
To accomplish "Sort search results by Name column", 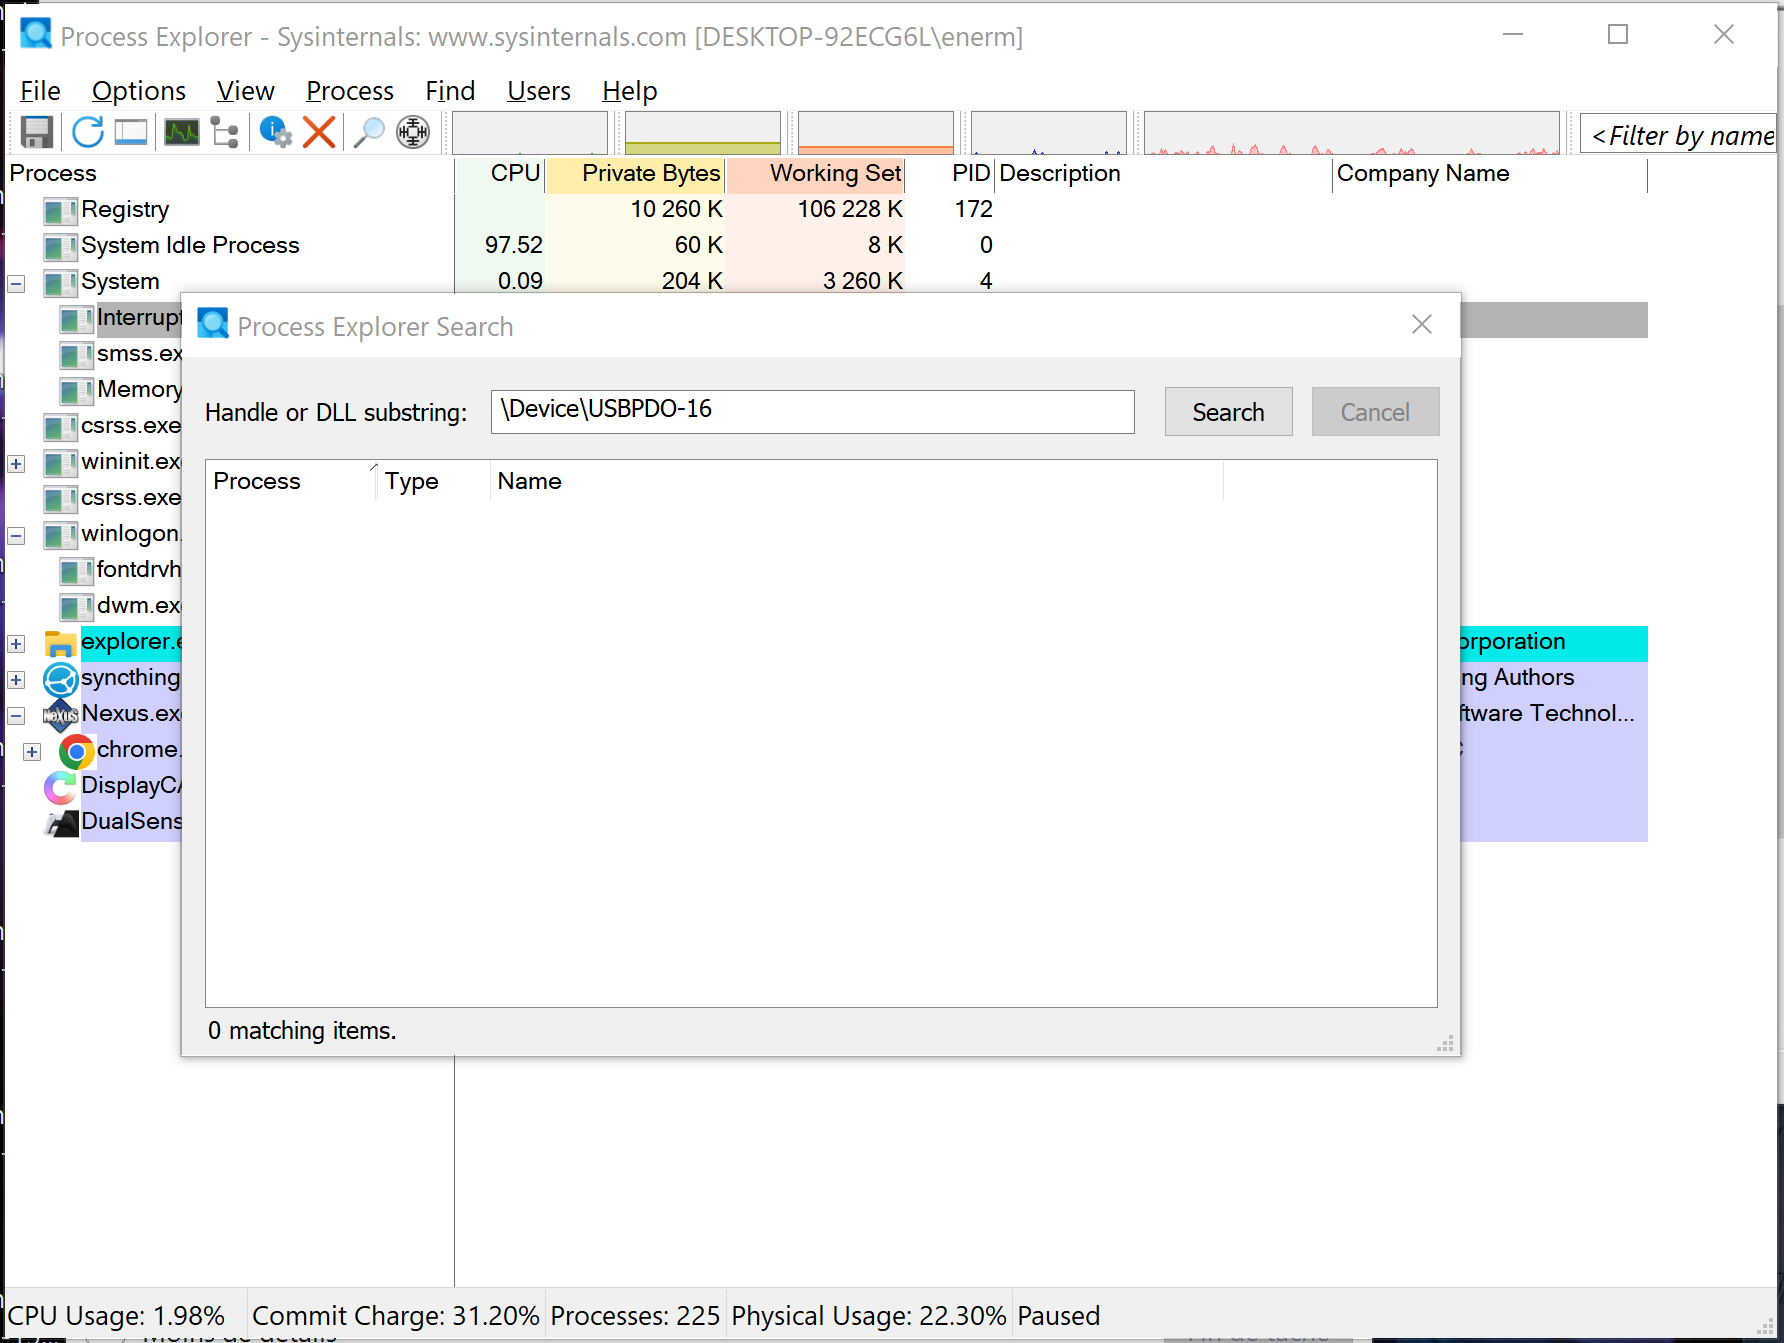I will [x=857, y=482].
